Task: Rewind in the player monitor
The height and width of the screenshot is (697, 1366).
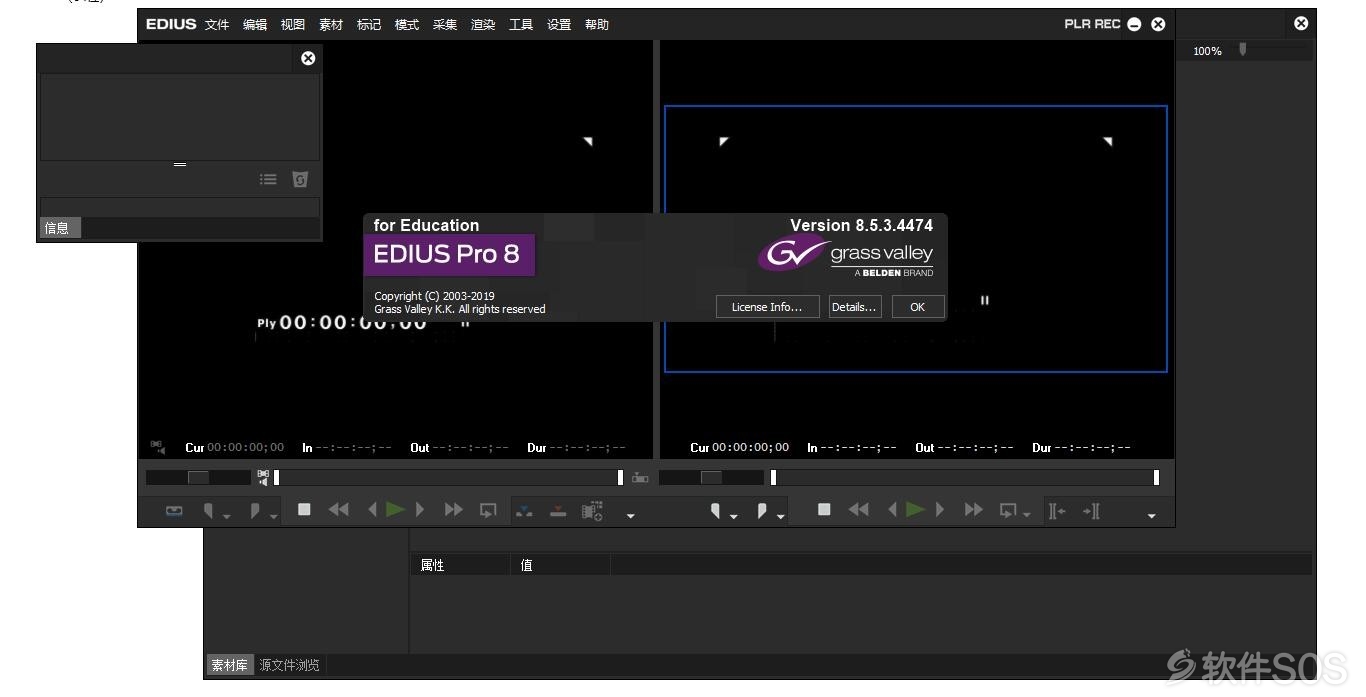Action: 339,510
